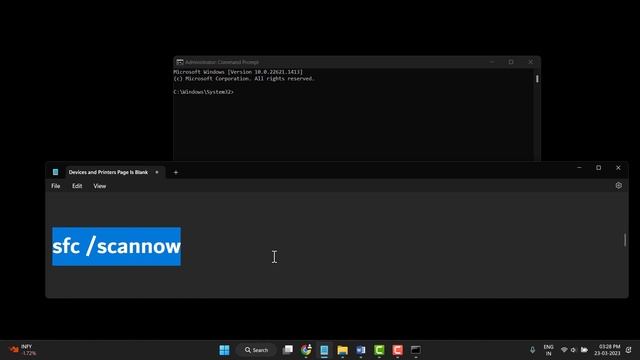Open green Camtasia icon in taskbar
The width and height of the screenshot is (640, 360).
[379, 350]
